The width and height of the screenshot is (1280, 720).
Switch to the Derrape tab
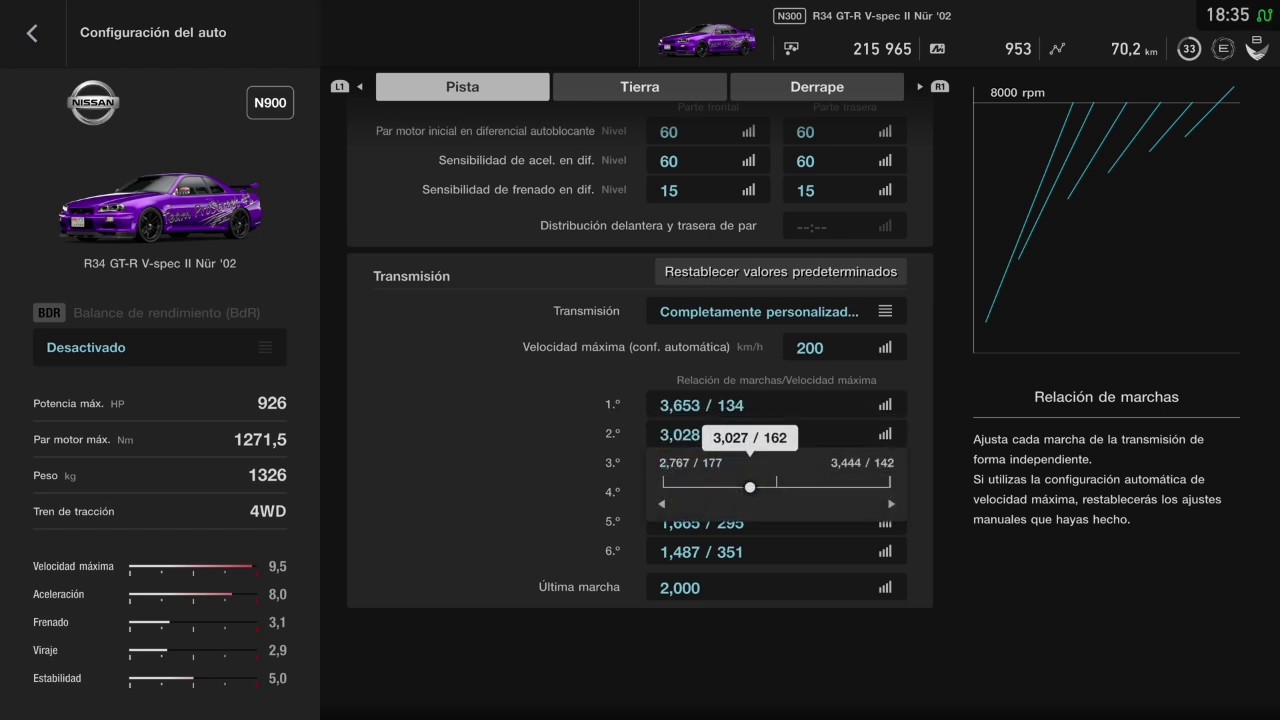tap(817, 87)
